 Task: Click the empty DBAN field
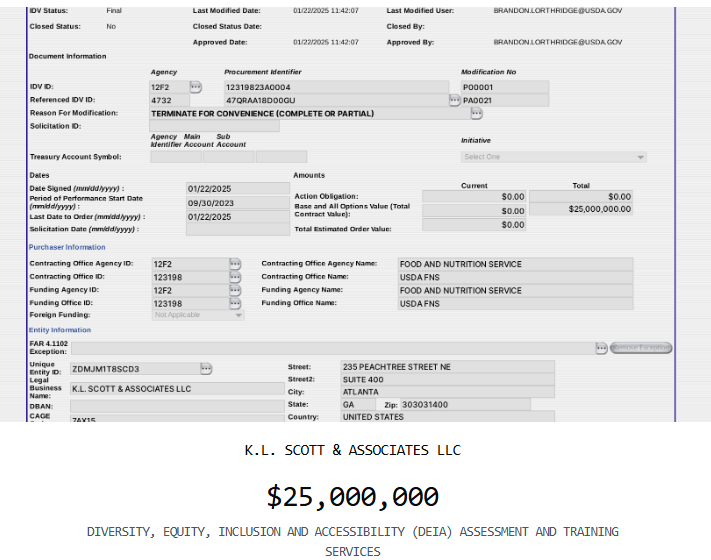(x=177, y=406)
